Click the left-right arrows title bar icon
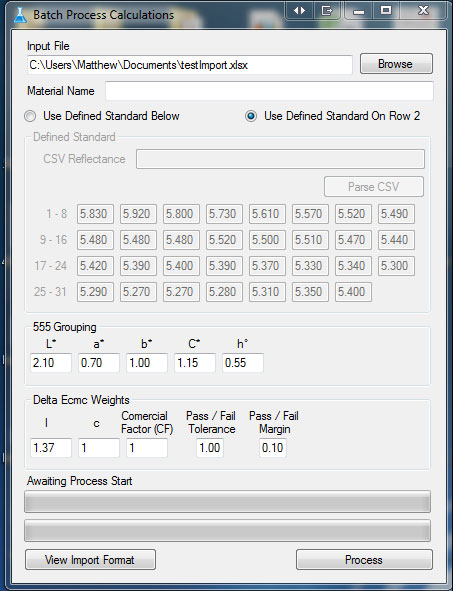This screenshot has width=453, height=591. [x=300, y=11]
